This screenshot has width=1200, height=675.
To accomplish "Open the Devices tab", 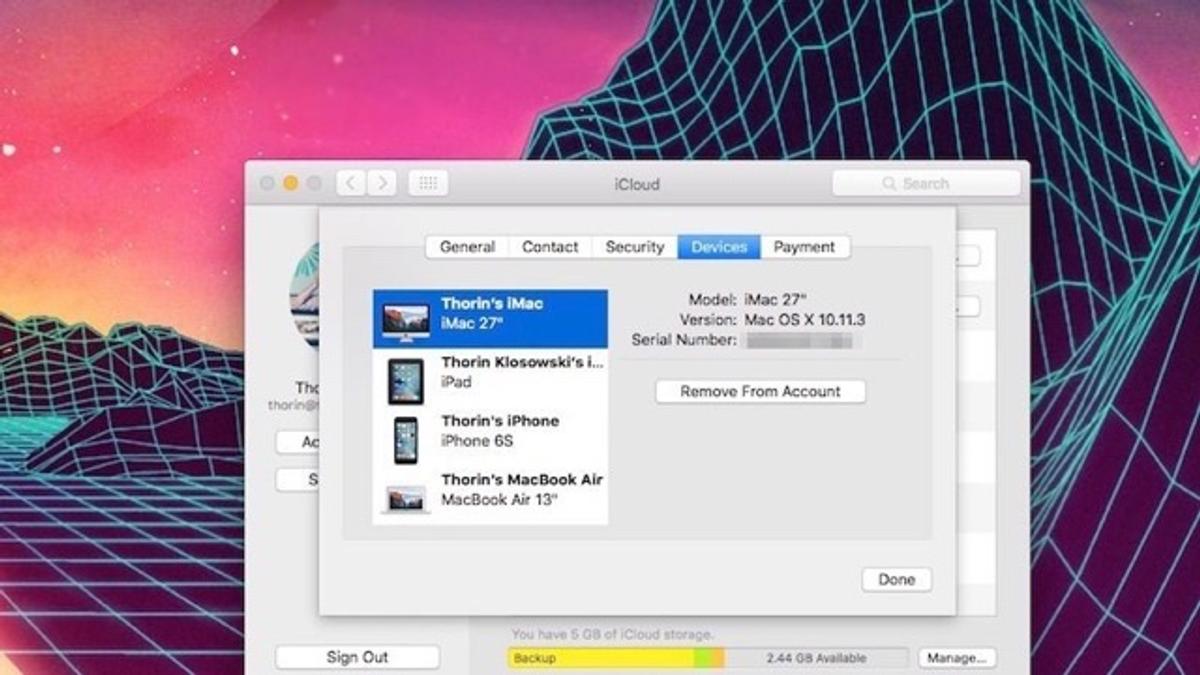I will (719, 246).
